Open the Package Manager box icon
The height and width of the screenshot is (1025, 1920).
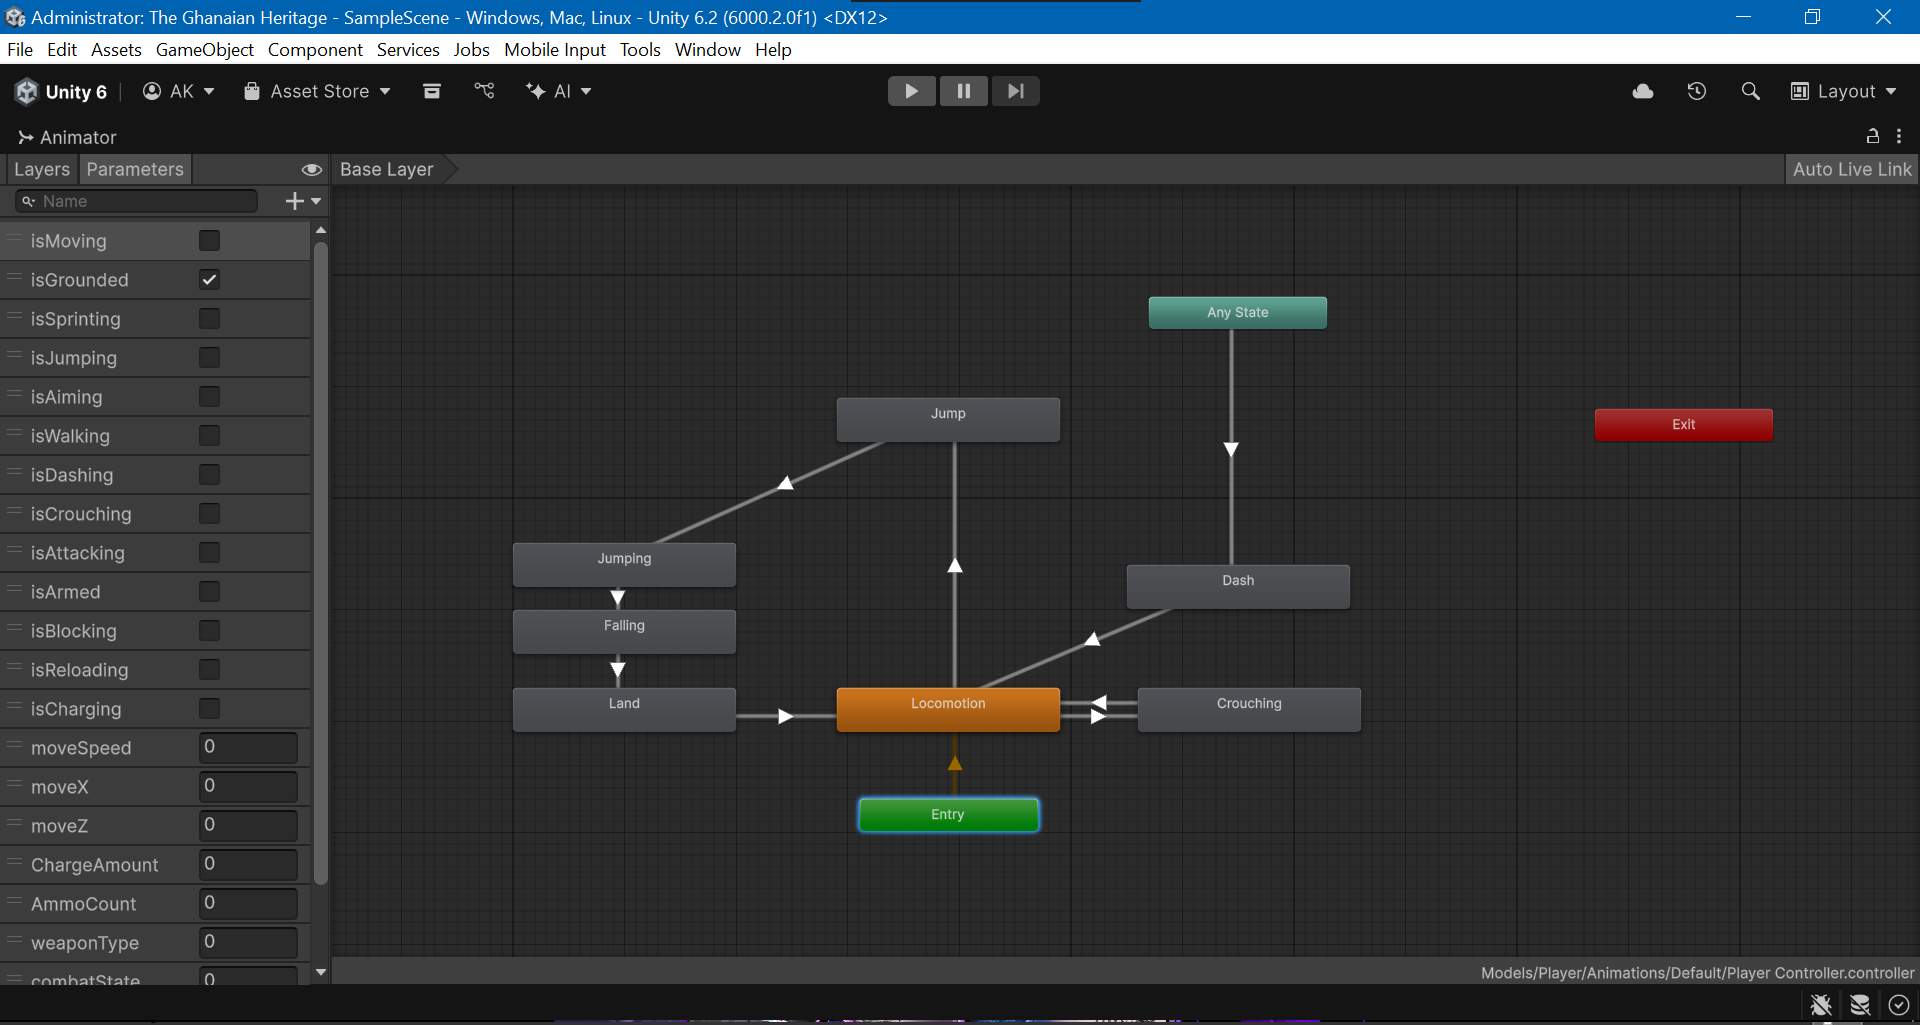[432, 91]
